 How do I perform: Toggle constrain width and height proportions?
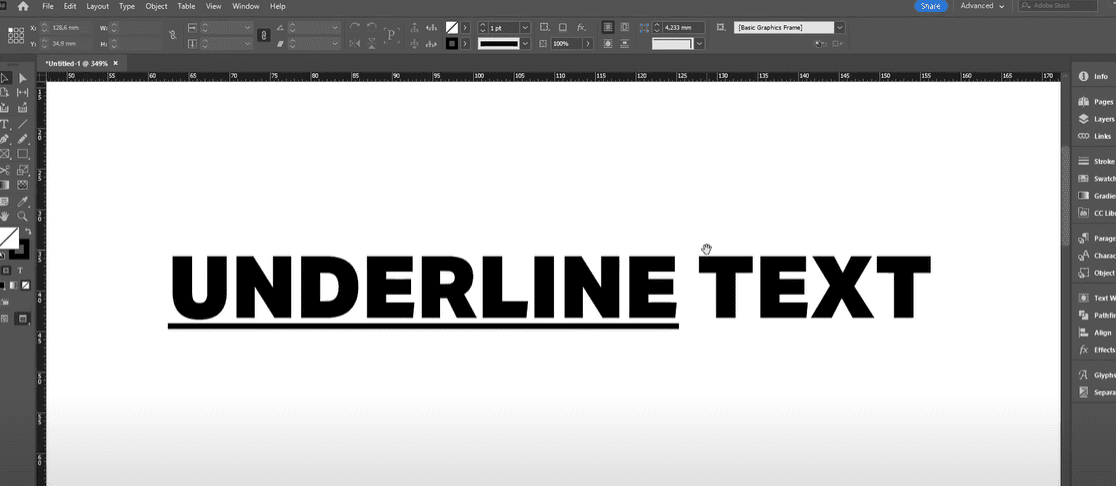172,35
